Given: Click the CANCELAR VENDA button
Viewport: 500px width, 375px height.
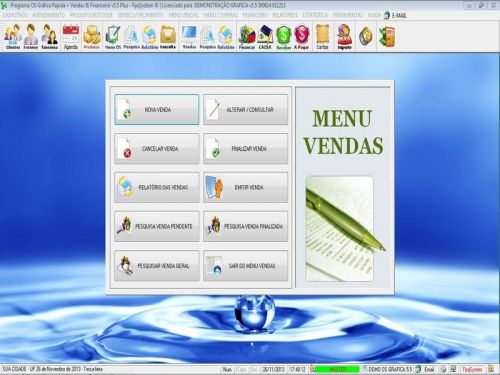Looking at the screenshot, I should pyautogui.click(x=157, y=149).
